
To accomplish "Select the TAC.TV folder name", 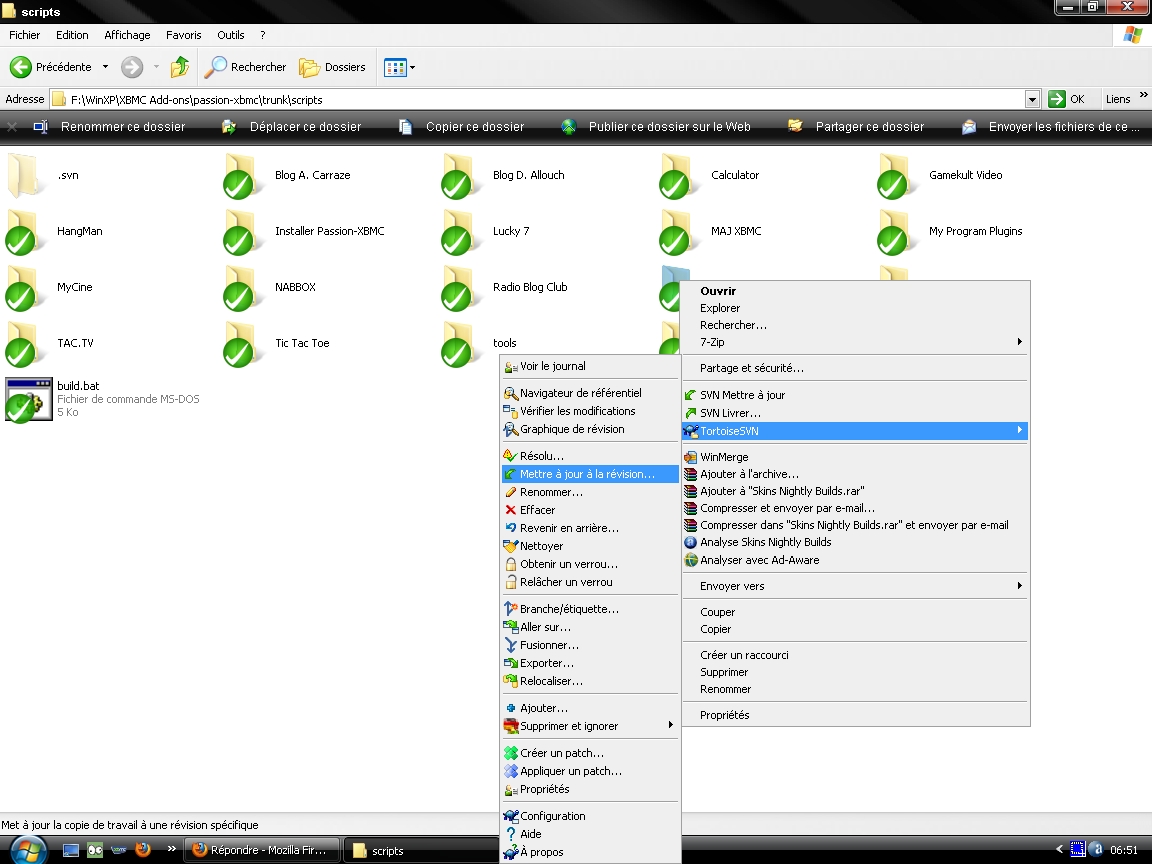I will coord(75,343).
